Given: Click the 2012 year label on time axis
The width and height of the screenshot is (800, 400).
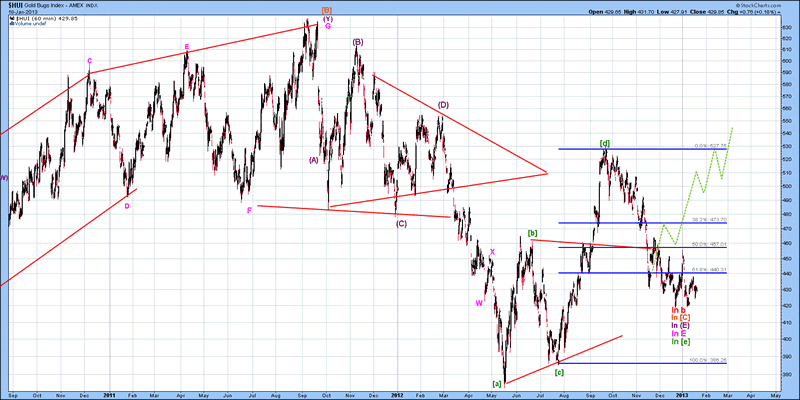Looking at the screenshot, I should [x=397, y=394].
